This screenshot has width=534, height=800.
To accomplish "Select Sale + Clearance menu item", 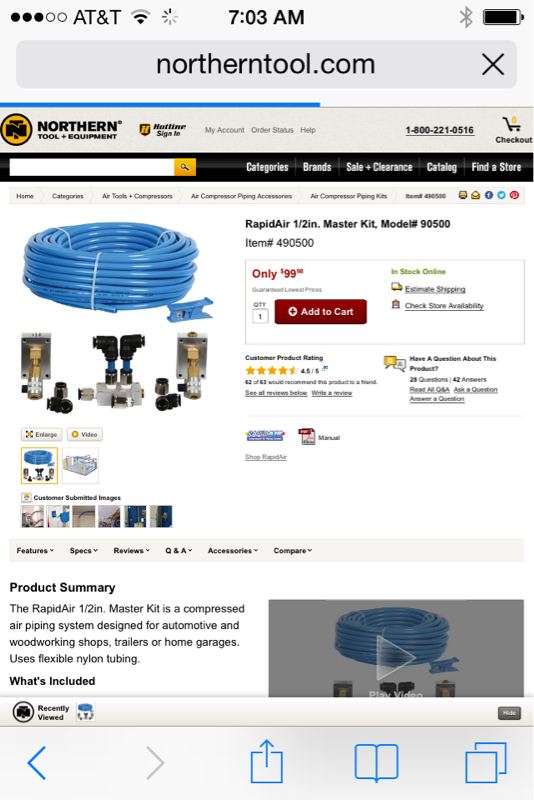I will 379,167.
